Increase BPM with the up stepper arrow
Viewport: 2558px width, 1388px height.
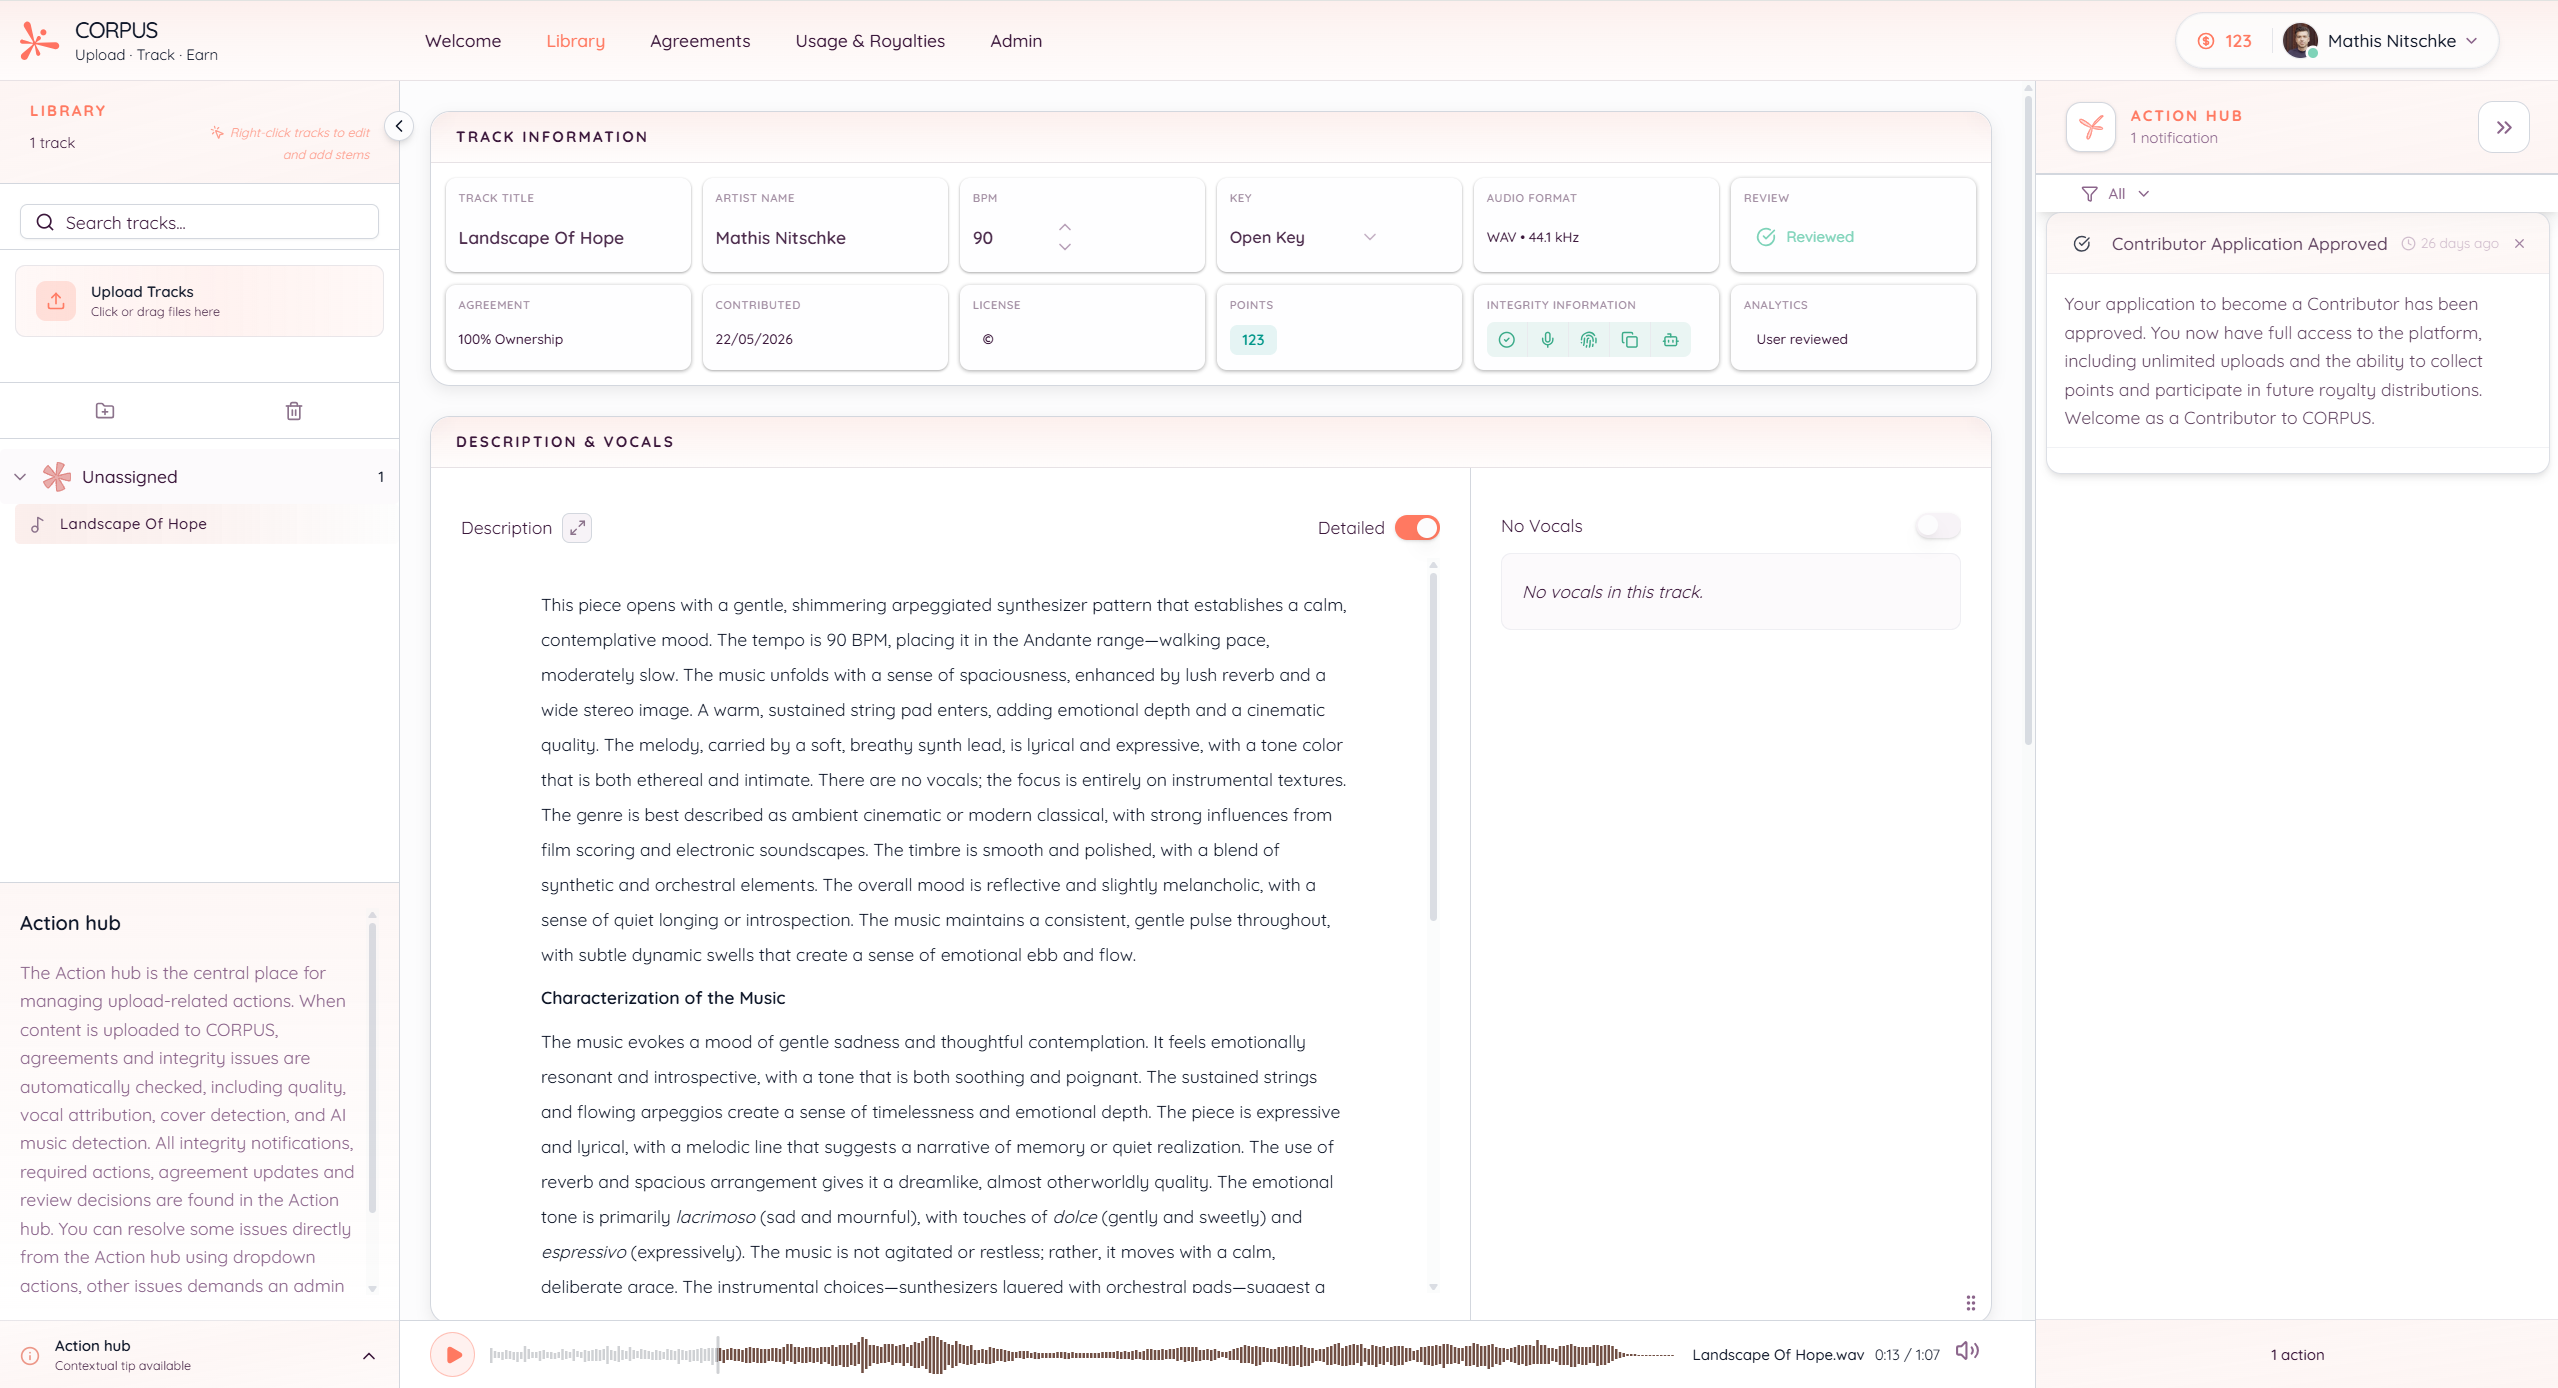(x=1065, y=227)
